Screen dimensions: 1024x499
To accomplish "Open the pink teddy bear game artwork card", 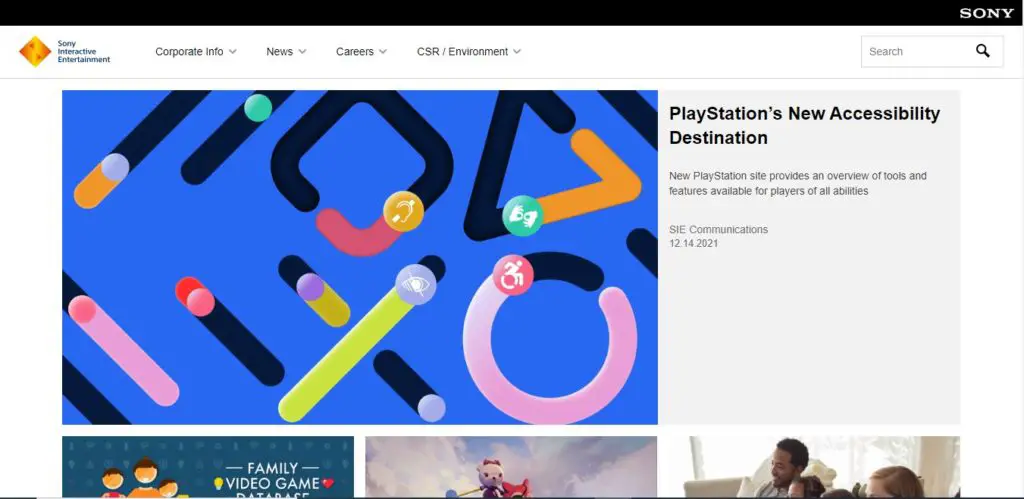I will pyautogui.click(x=511, y=467).
